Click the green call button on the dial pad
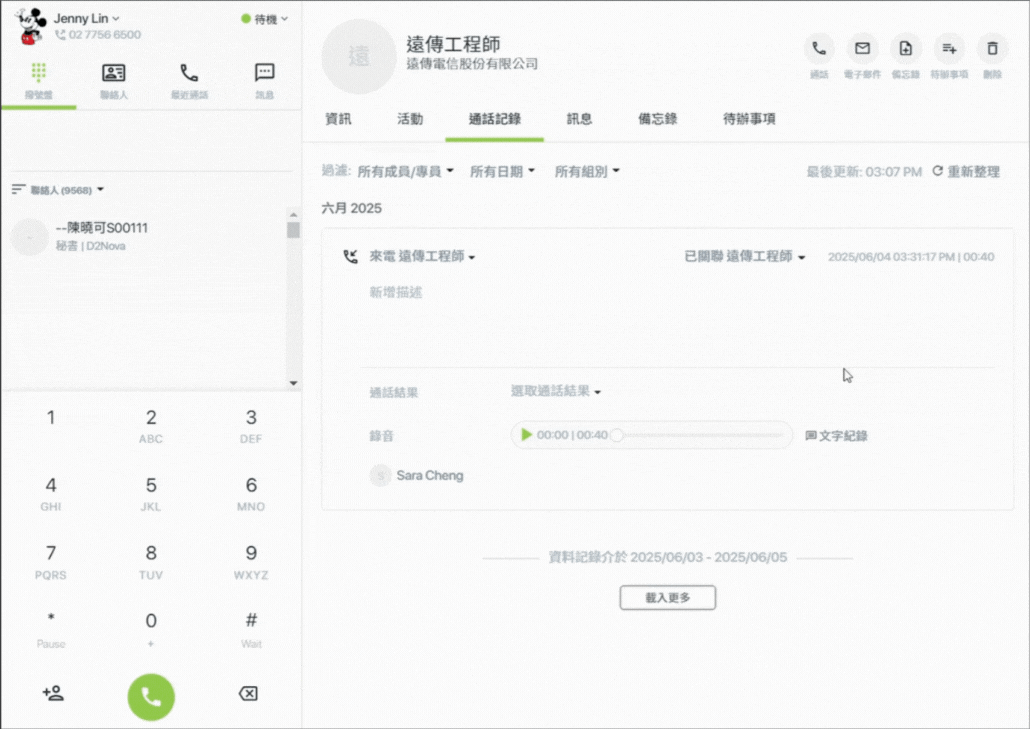The image size is (1030, 729). pyautogui.click(x=151, y=697)
